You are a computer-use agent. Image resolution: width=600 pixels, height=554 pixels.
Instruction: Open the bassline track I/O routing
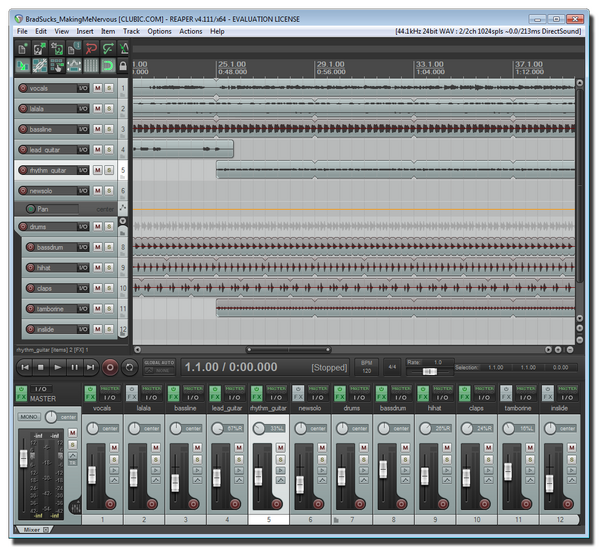[x=82, y=130]
